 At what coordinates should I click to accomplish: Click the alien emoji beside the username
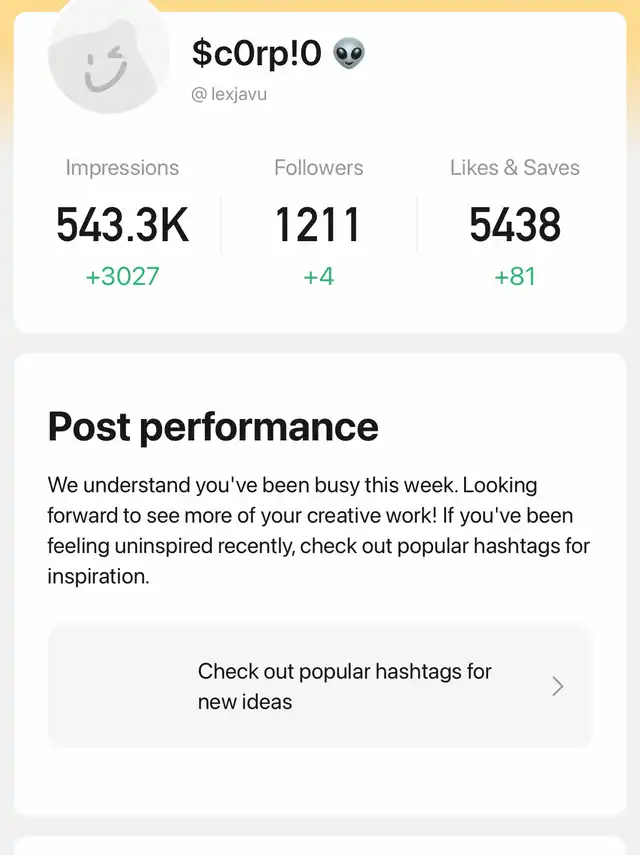tap(349, 54)
